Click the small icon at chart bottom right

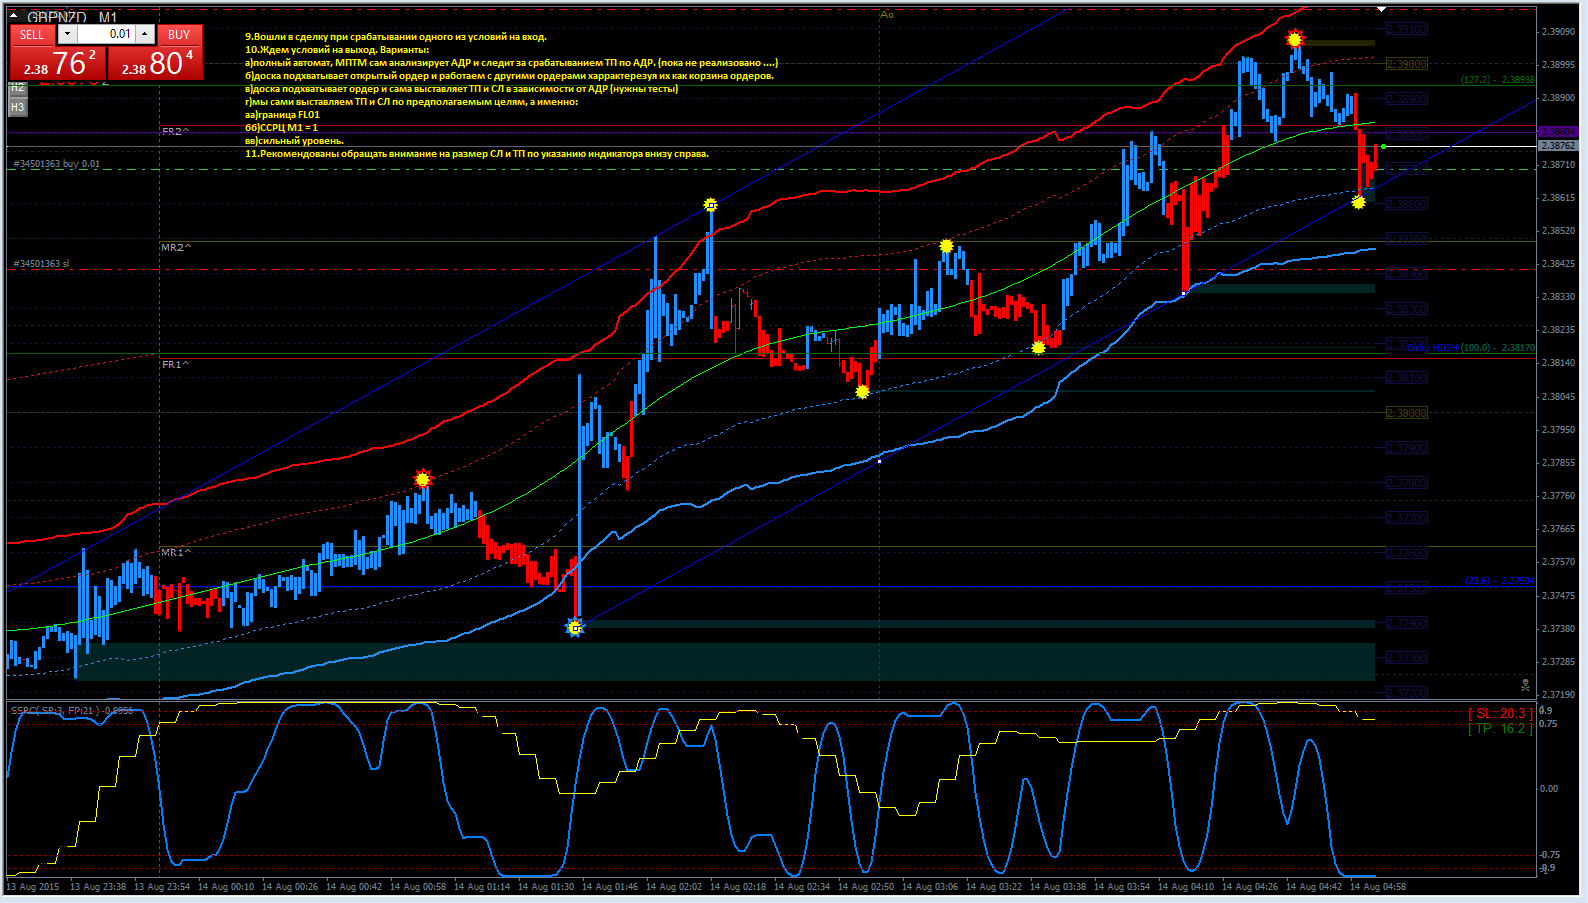pos(1525,685)
